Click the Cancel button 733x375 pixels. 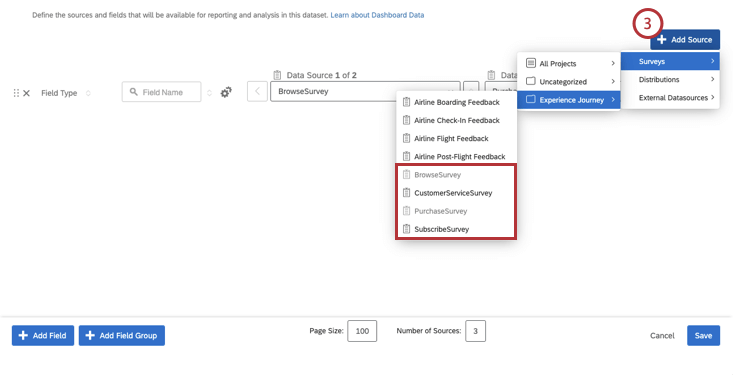coord(662,336)
